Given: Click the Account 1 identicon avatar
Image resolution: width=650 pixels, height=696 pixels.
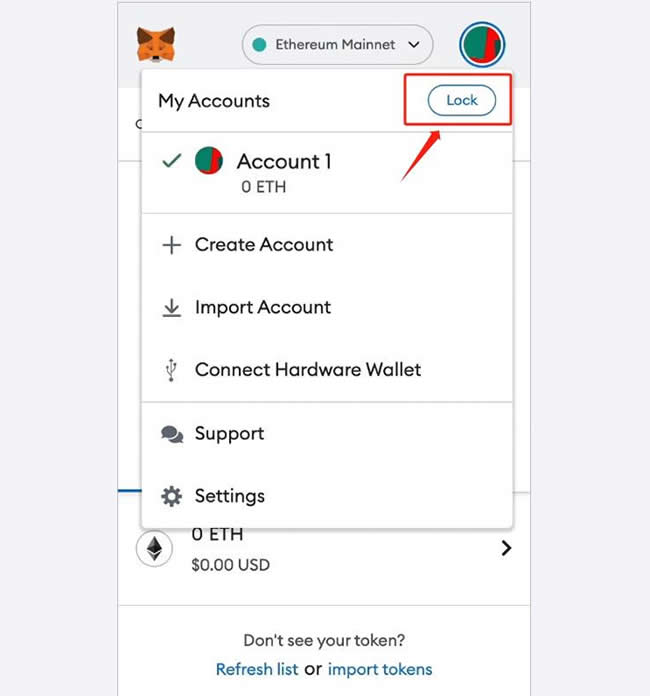Looking at the screenshot, I should [x=209, y=161].
